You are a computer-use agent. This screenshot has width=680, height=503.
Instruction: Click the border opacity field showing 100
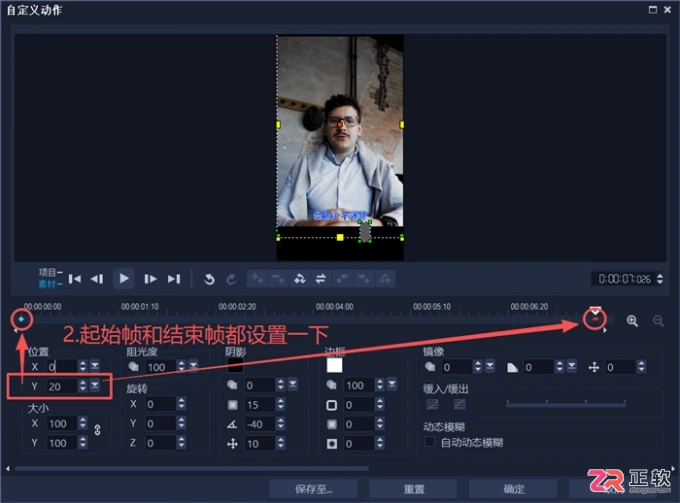pos(359,385)
